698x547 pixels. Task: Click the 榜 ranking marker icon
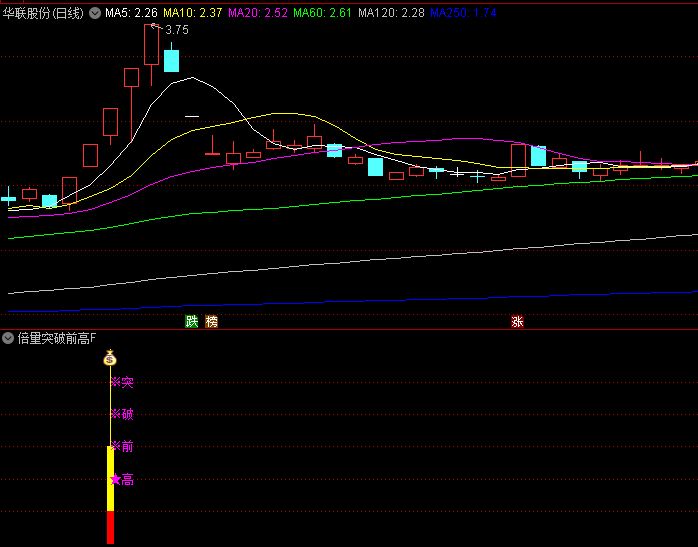tap(211, 321)
